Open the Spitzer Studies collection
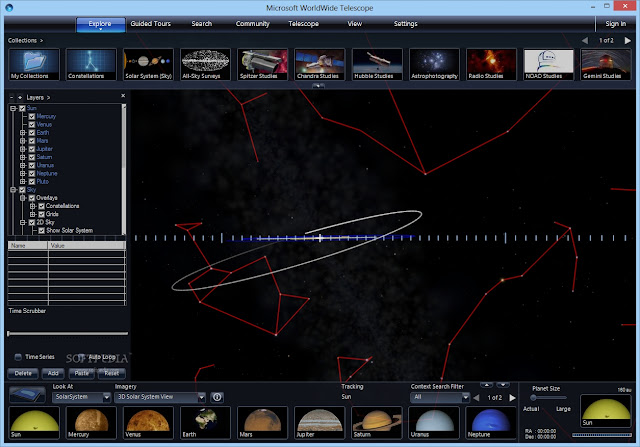The width and height of the screenshot is (640, 447). pyautogui.click(x=262, y=64)
